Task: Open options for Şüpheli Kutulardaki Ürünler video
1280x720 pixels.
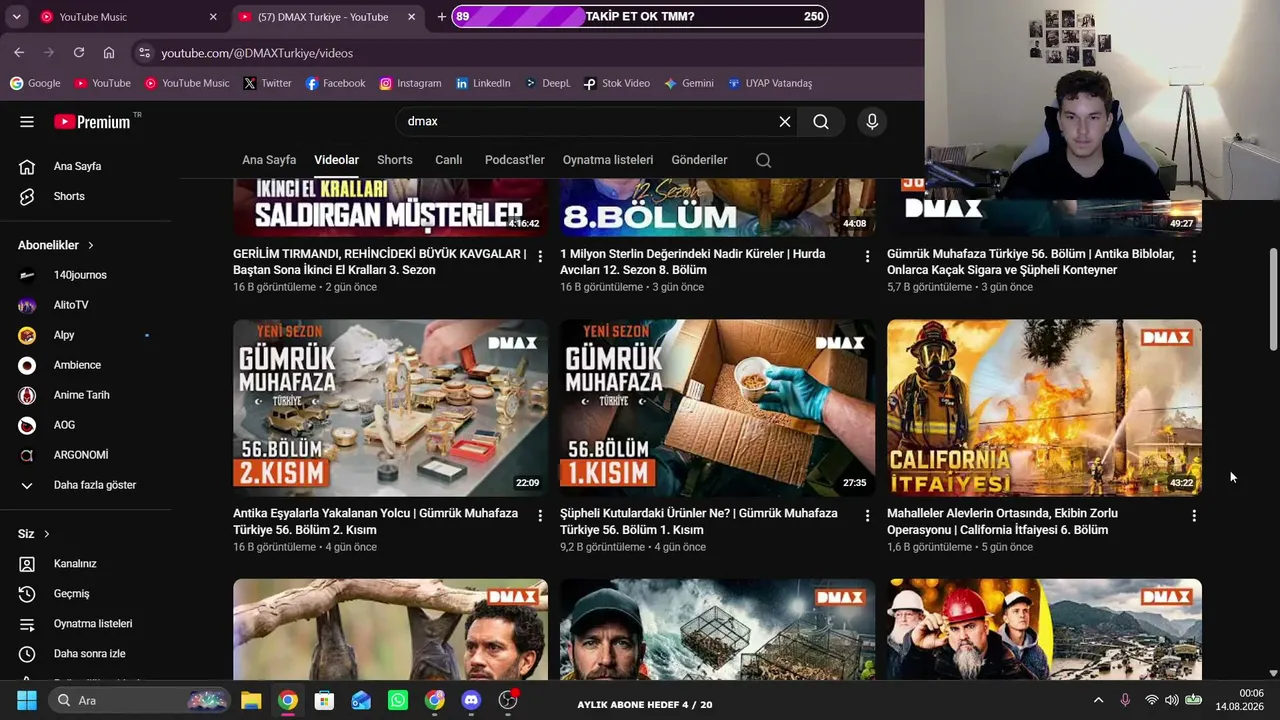Action: (x=867, y=516)
